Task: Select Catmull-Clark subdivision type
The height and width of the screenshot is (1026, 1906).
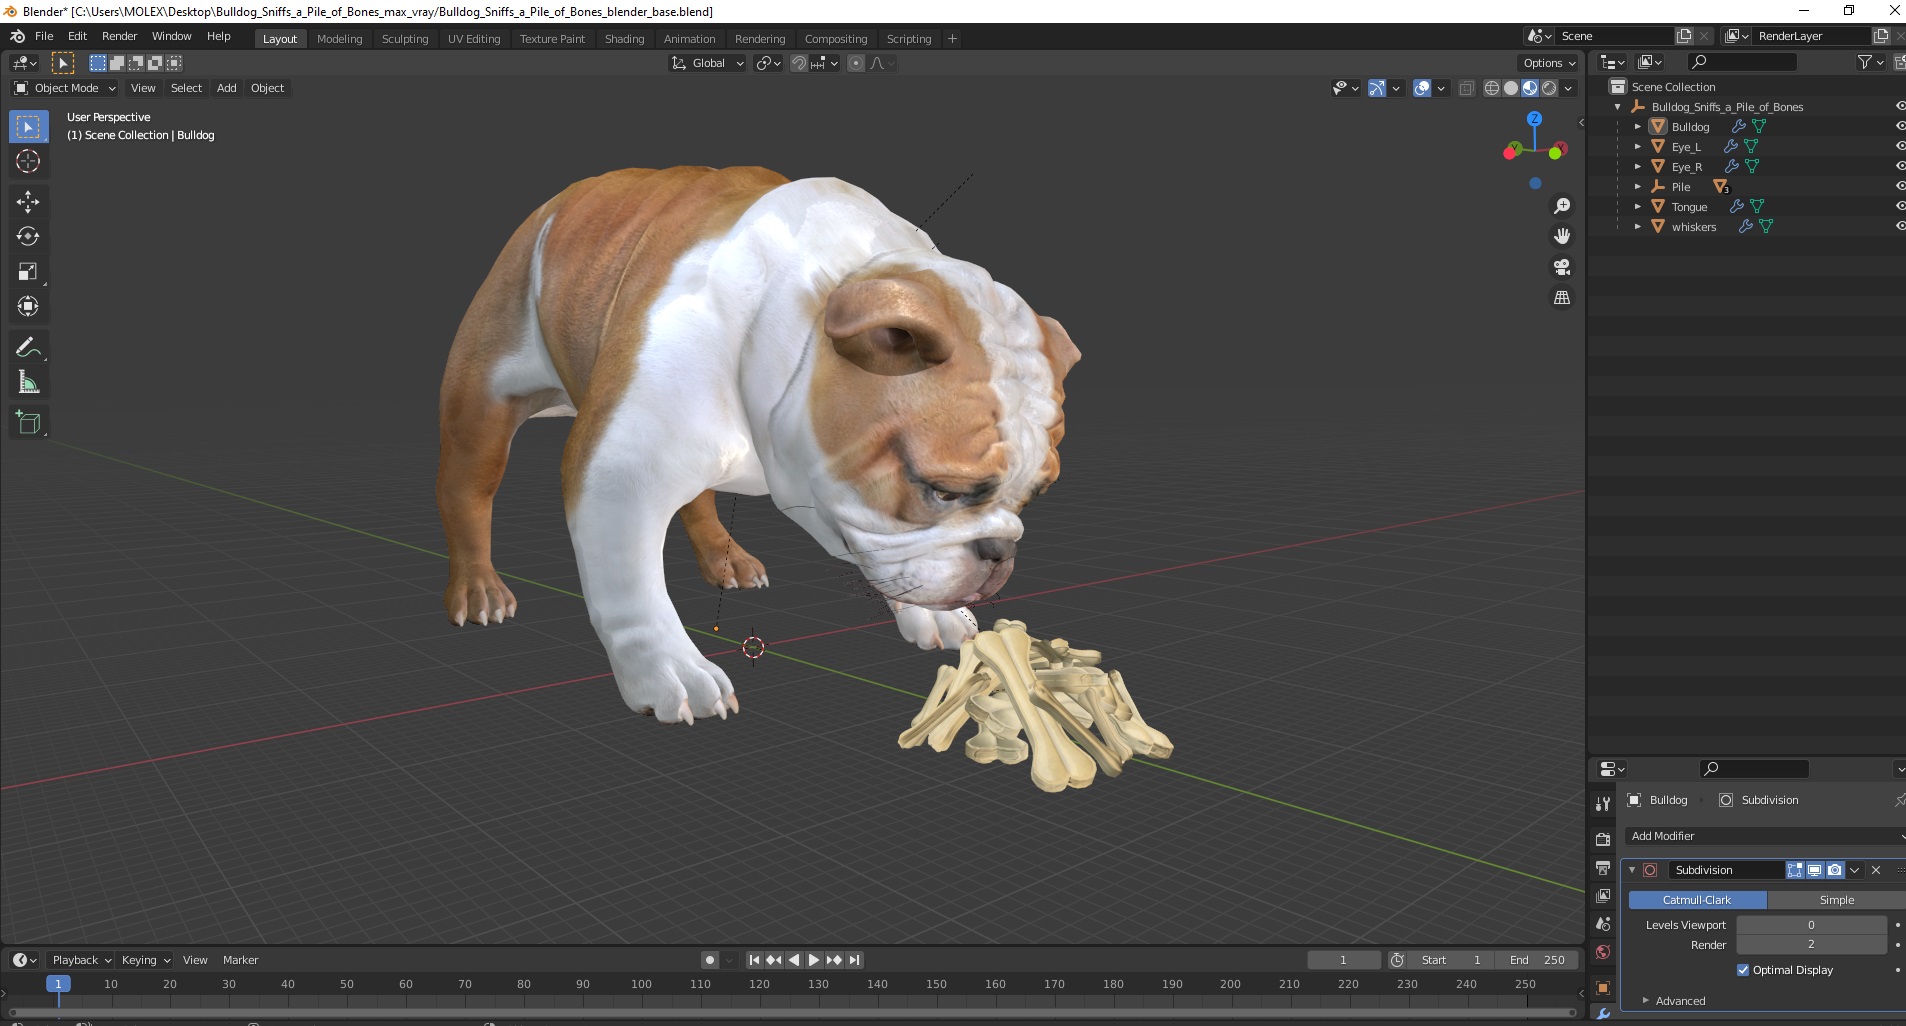Action: [1697, 900]
